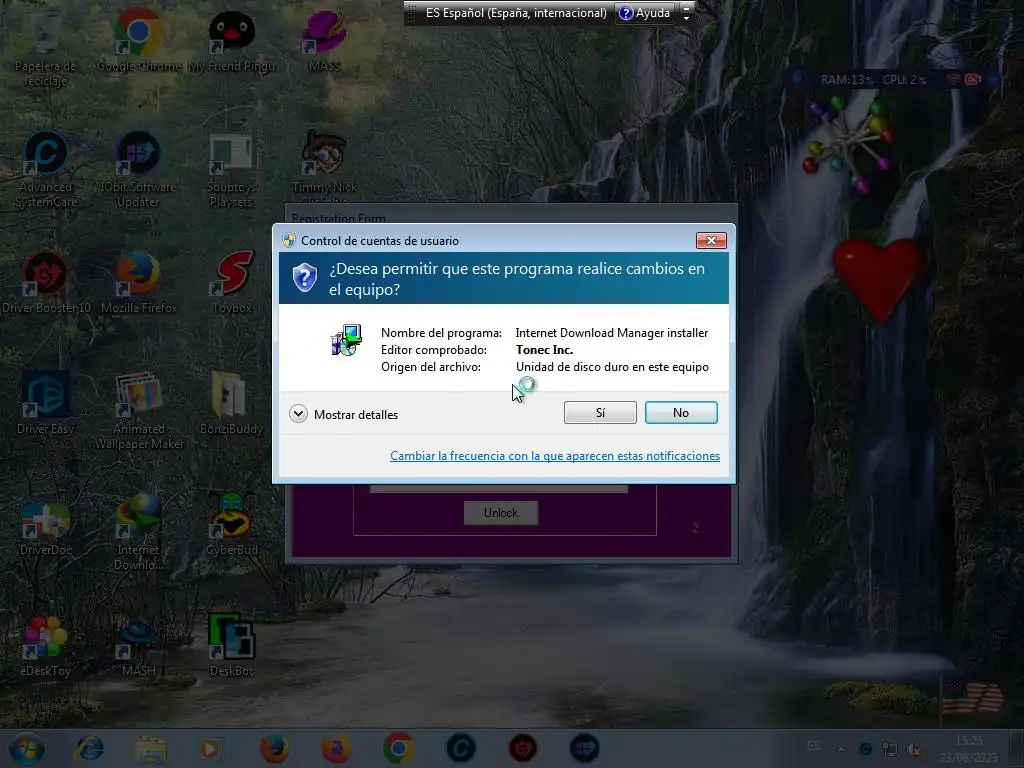Open Internet Explorer from taskbar
Viewport: 1024px width, 768px height.
[89, 748]
